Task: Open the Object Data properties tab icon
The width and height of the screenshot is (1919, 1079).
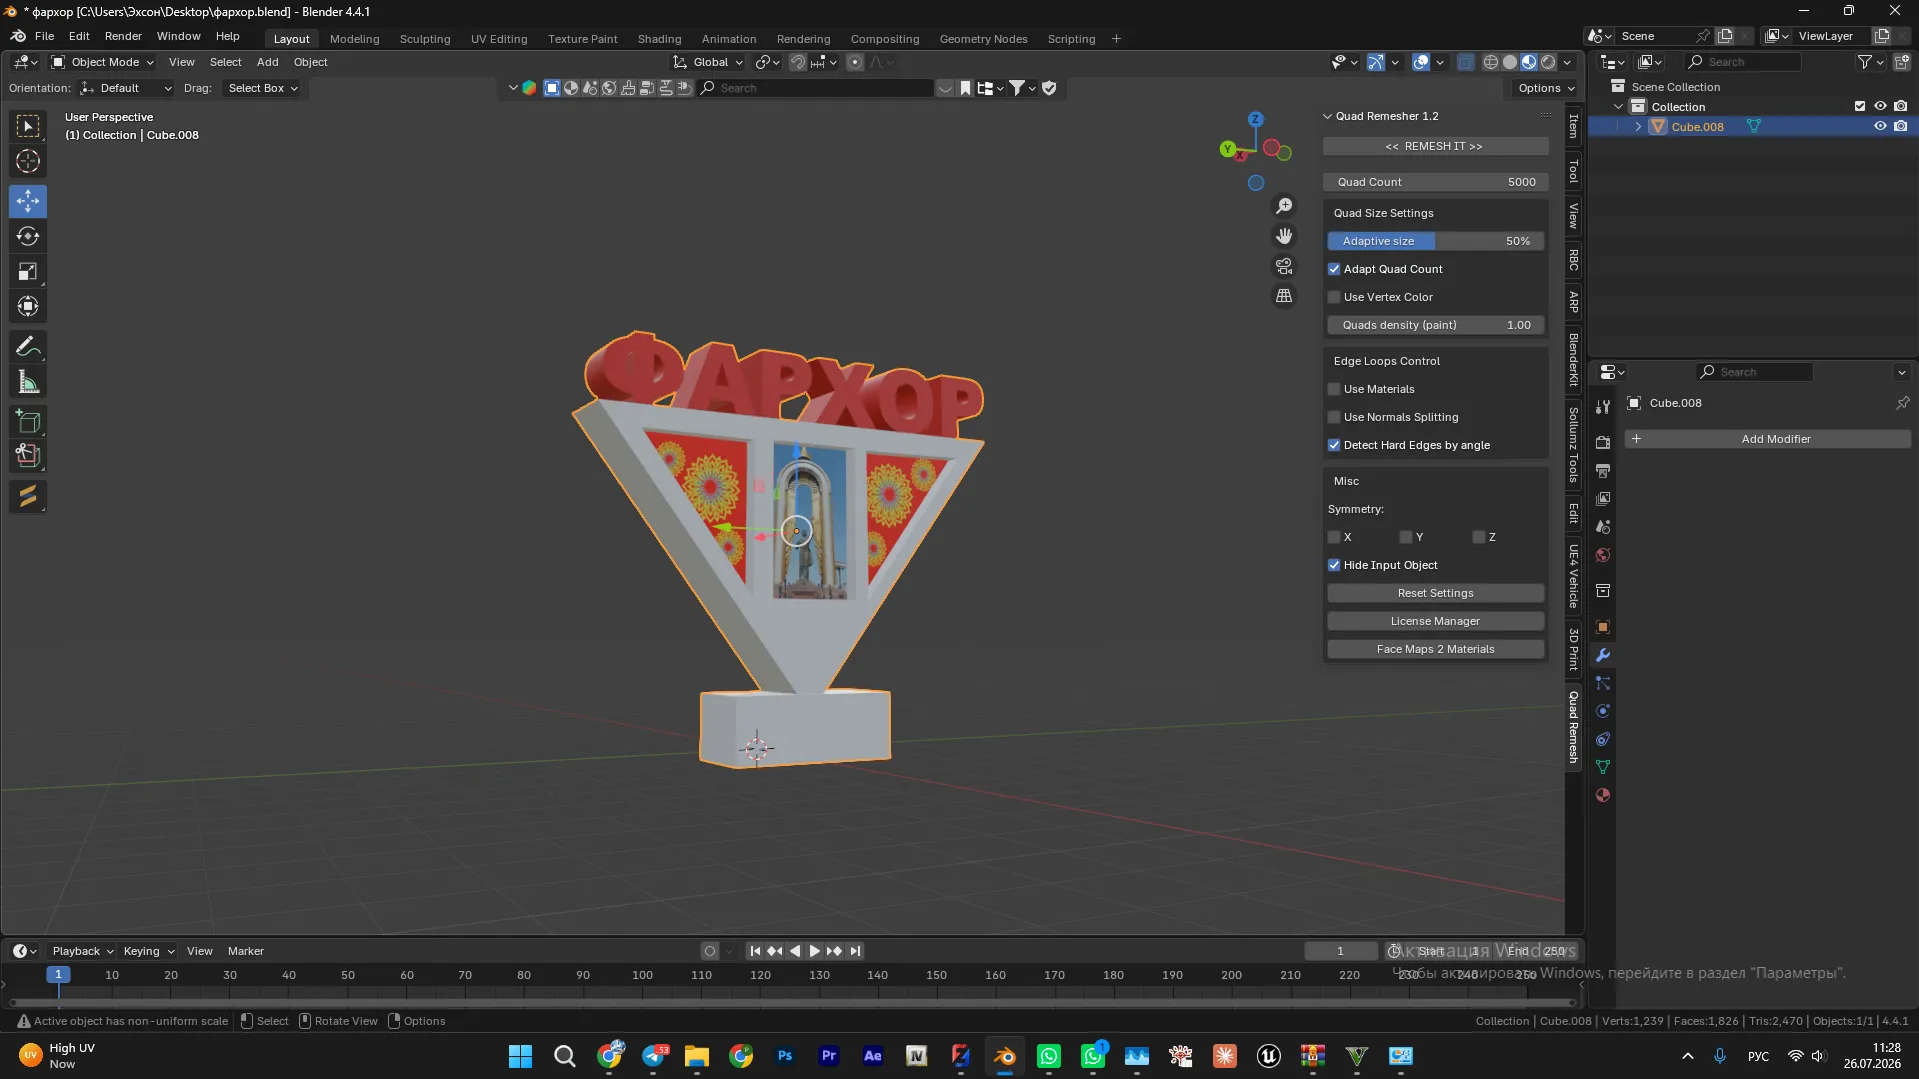Action: pos(1603,767)
